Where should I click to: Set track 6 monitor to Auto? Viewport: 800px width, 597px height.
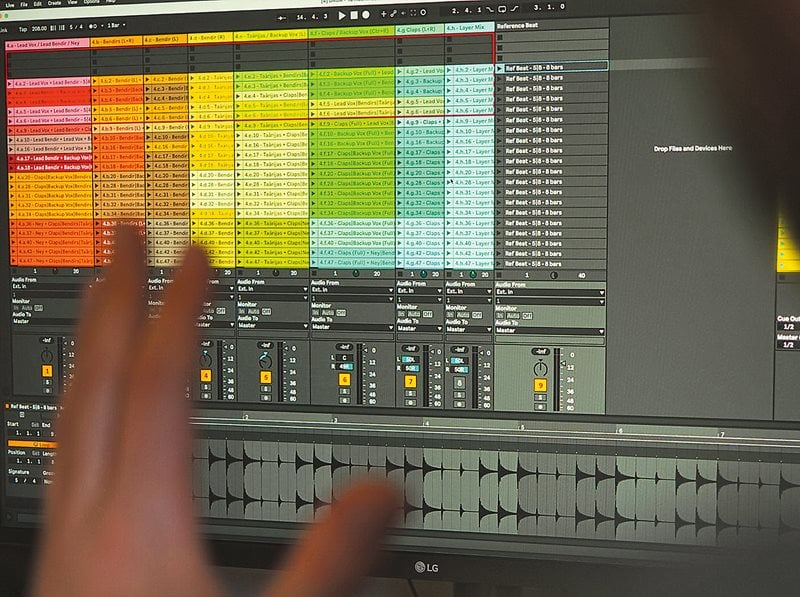click(328, 312)
